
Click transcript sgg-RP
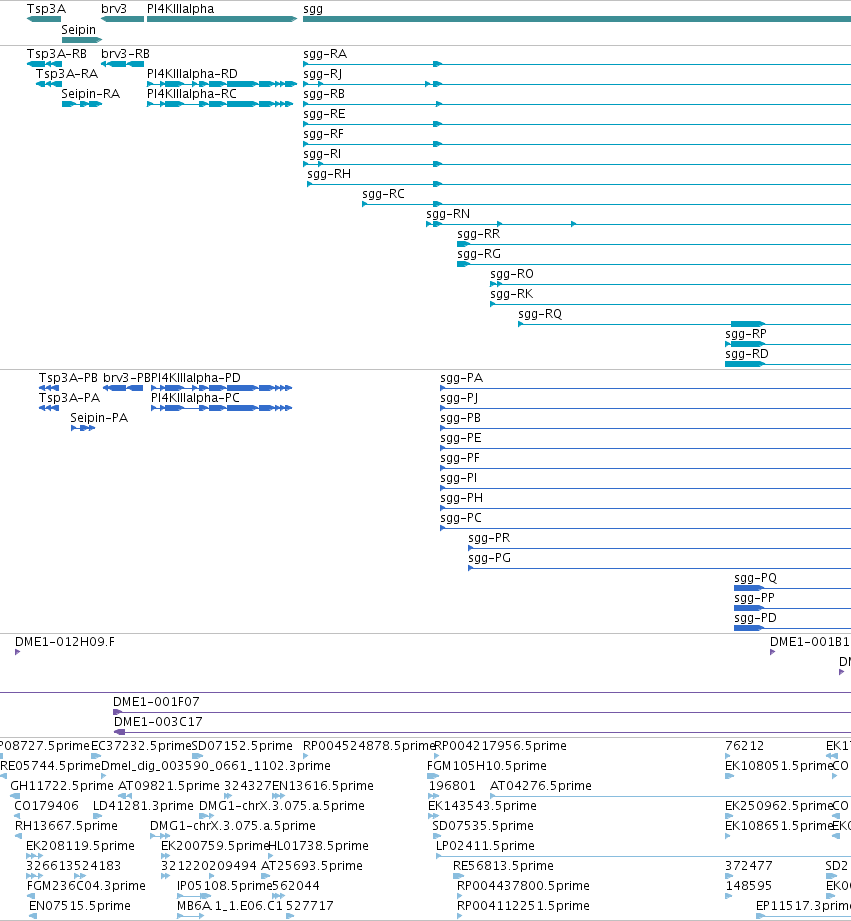click(746, 334)
